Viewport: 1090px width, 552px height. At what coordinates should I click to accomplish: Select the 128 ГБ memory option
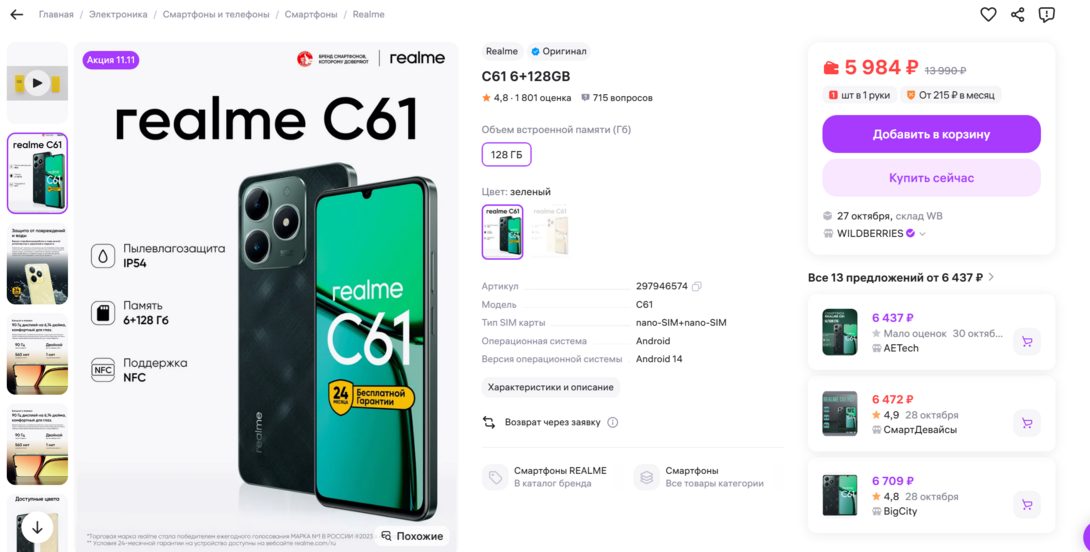[506, 155]
